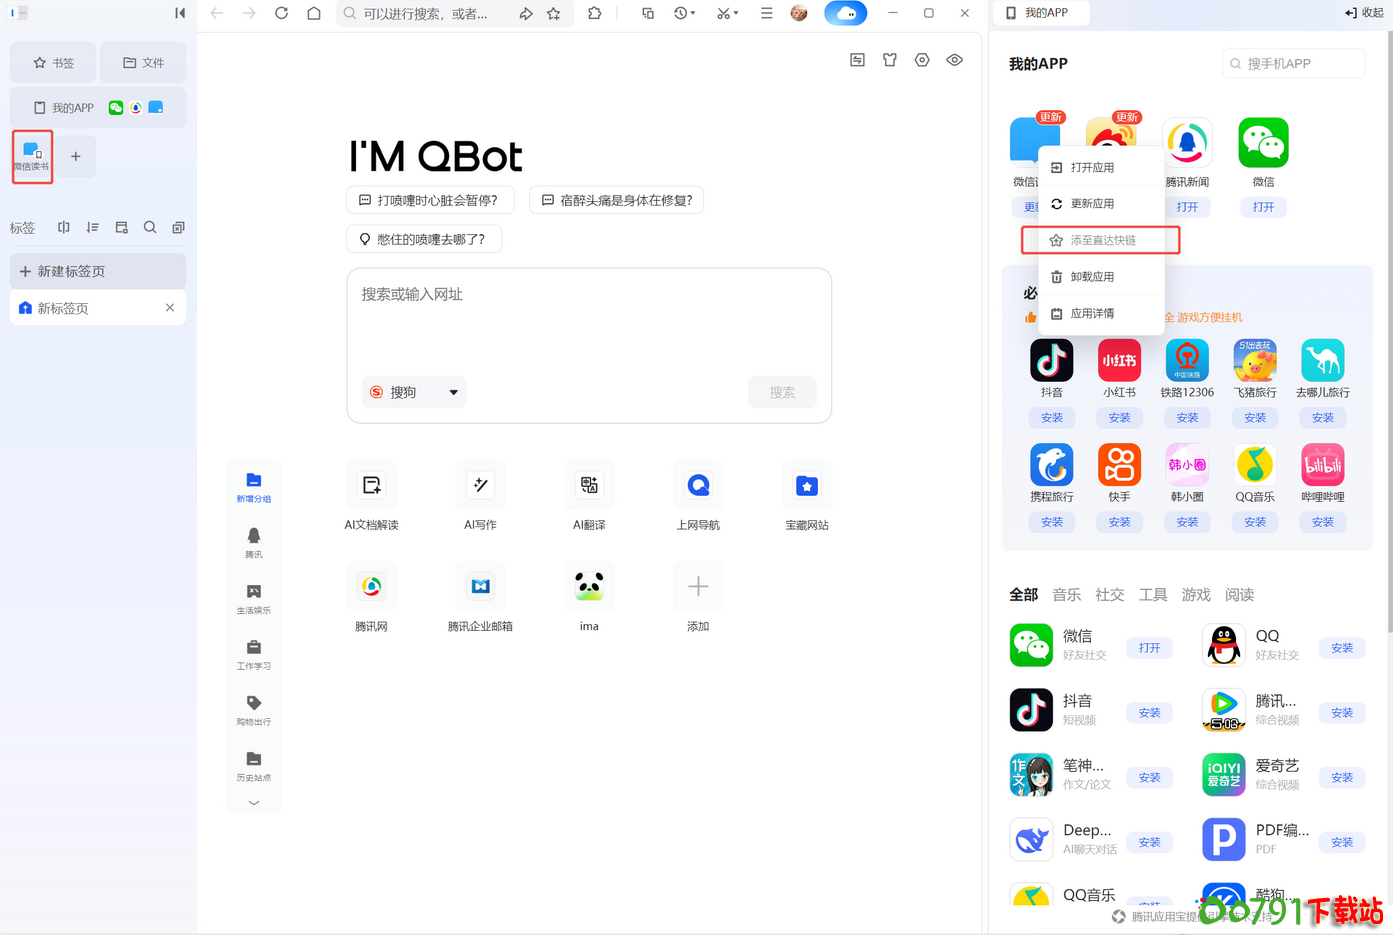Open 上网导航 from the shortcuts grid

point(698,496)
